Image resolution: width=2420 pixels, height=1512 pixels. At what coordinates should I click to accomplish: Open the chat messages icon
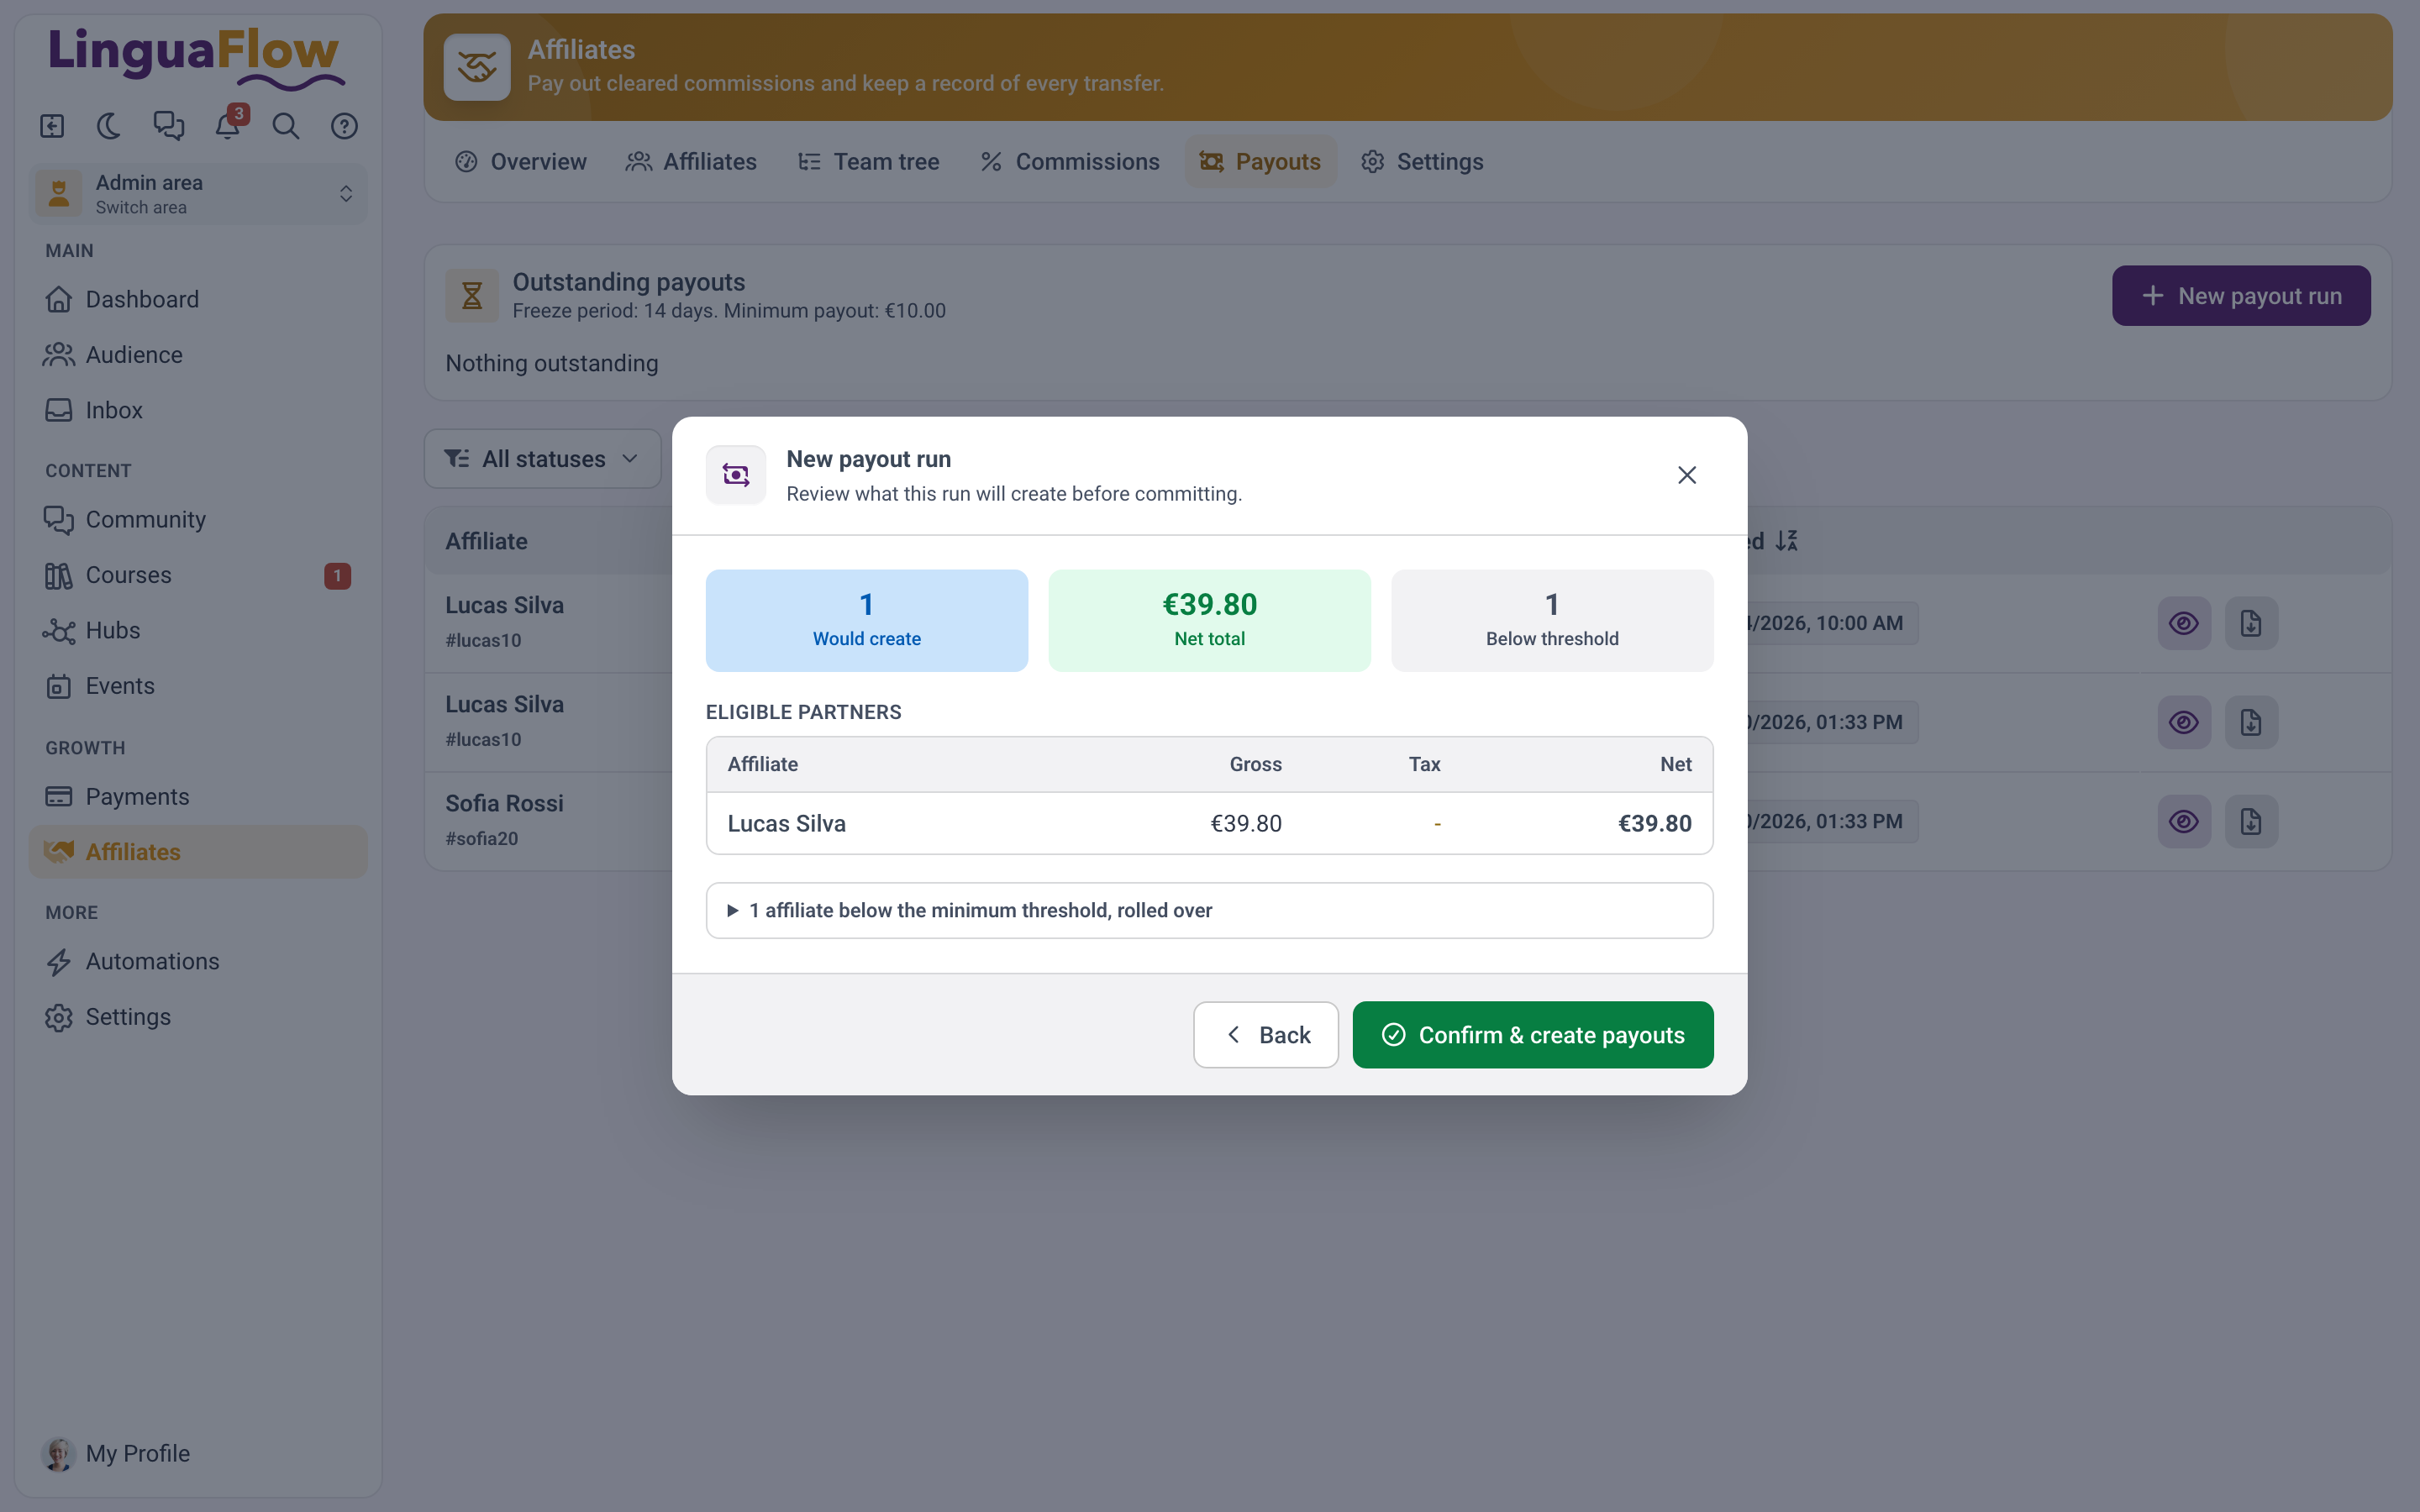tap(168, 126)
